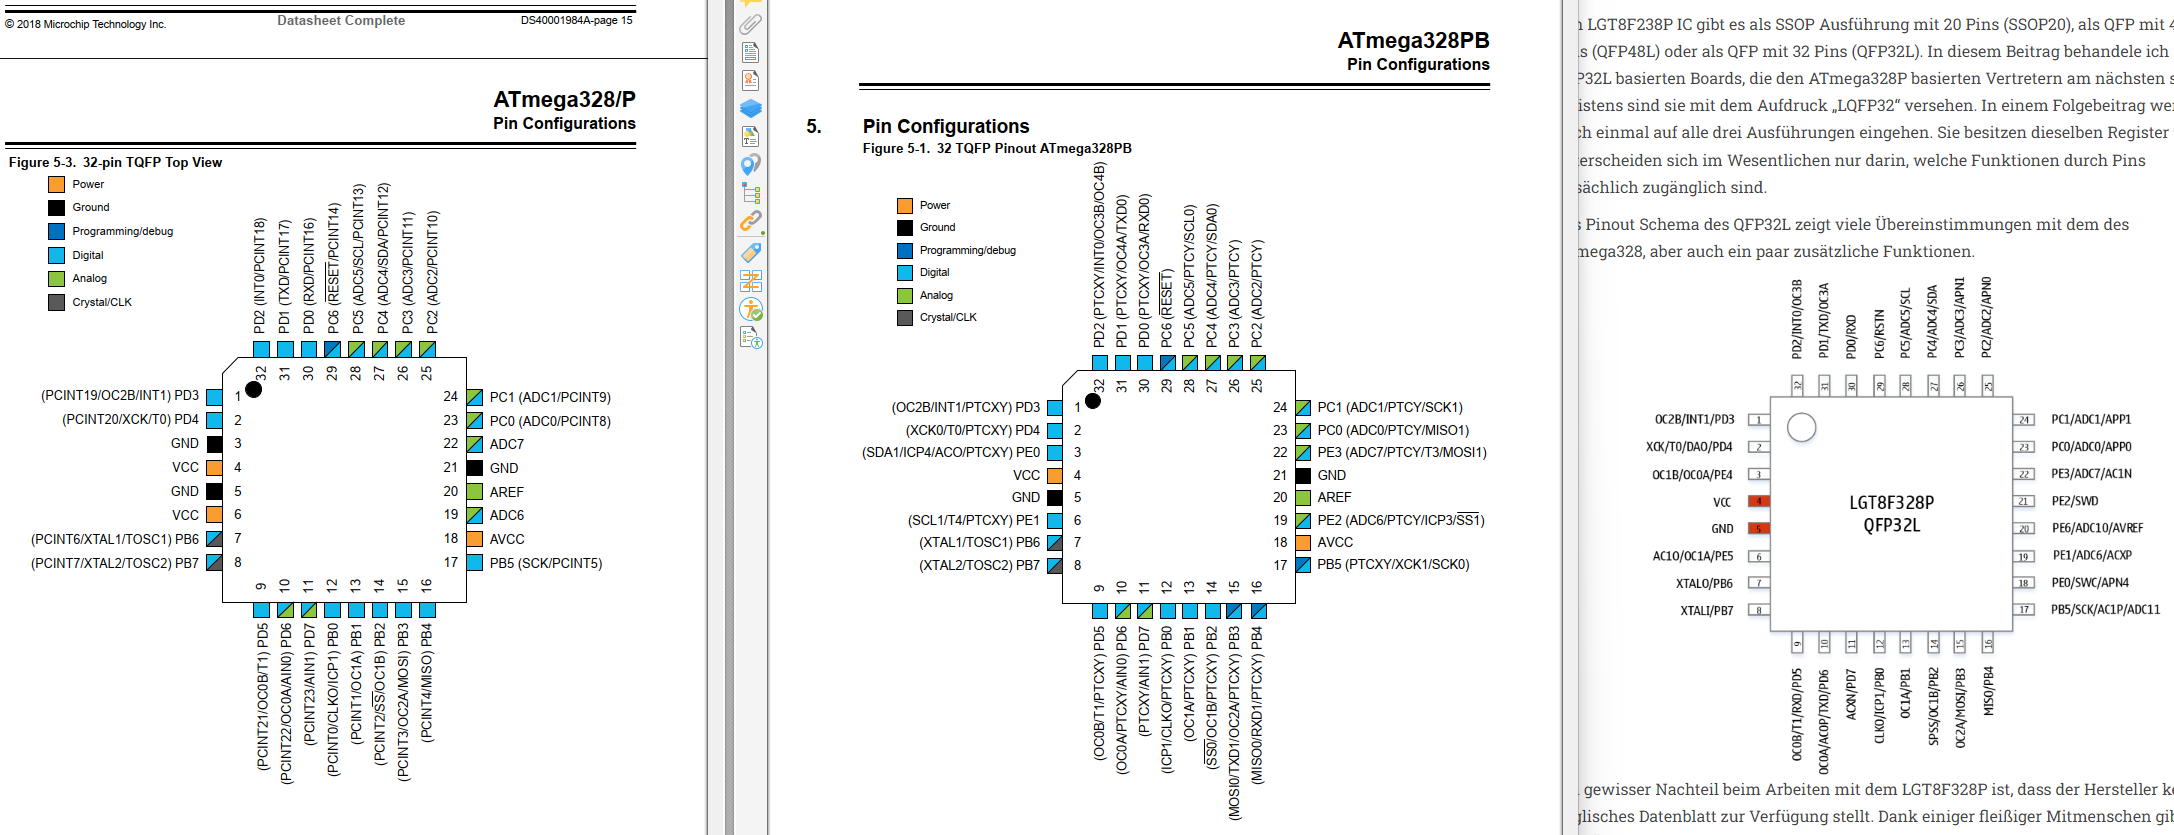
Task: Click LGT8F328P pin label 'AC10/OC1A/PE5'
Action: pyautogui.click(x=1693, y=556)
